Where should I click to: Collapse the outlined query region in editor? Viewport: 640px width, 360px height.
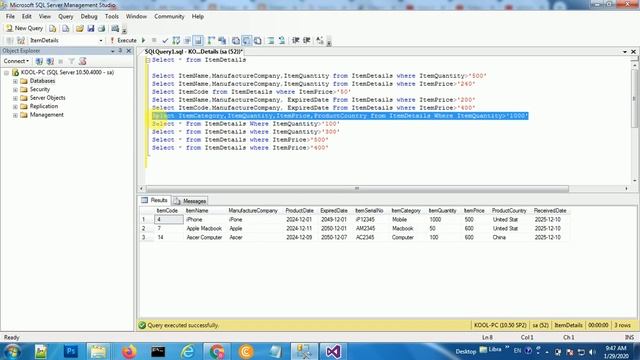point(148,60)
